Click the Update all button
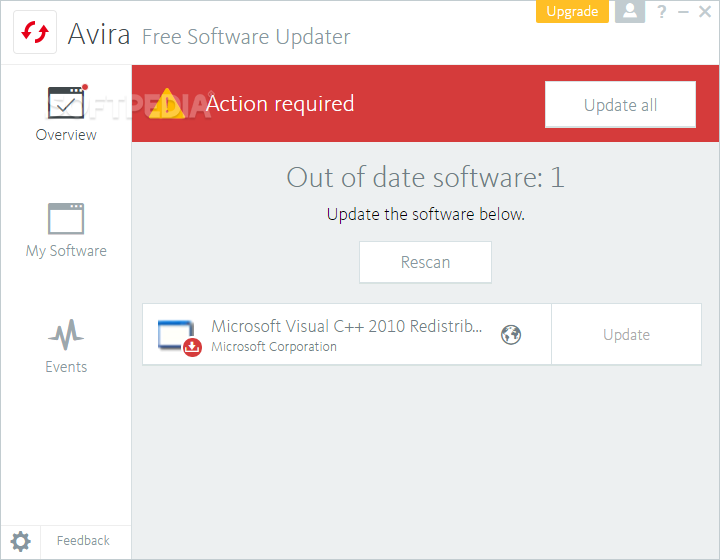 (x=620, y=105)
